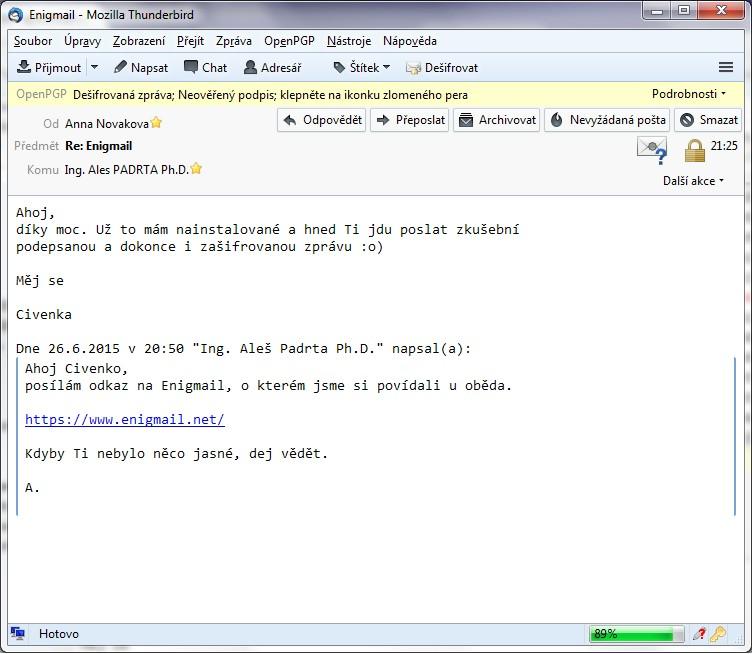Click the broken pen signature status icon
Screen dimensions: 752x654
point(699,634)
